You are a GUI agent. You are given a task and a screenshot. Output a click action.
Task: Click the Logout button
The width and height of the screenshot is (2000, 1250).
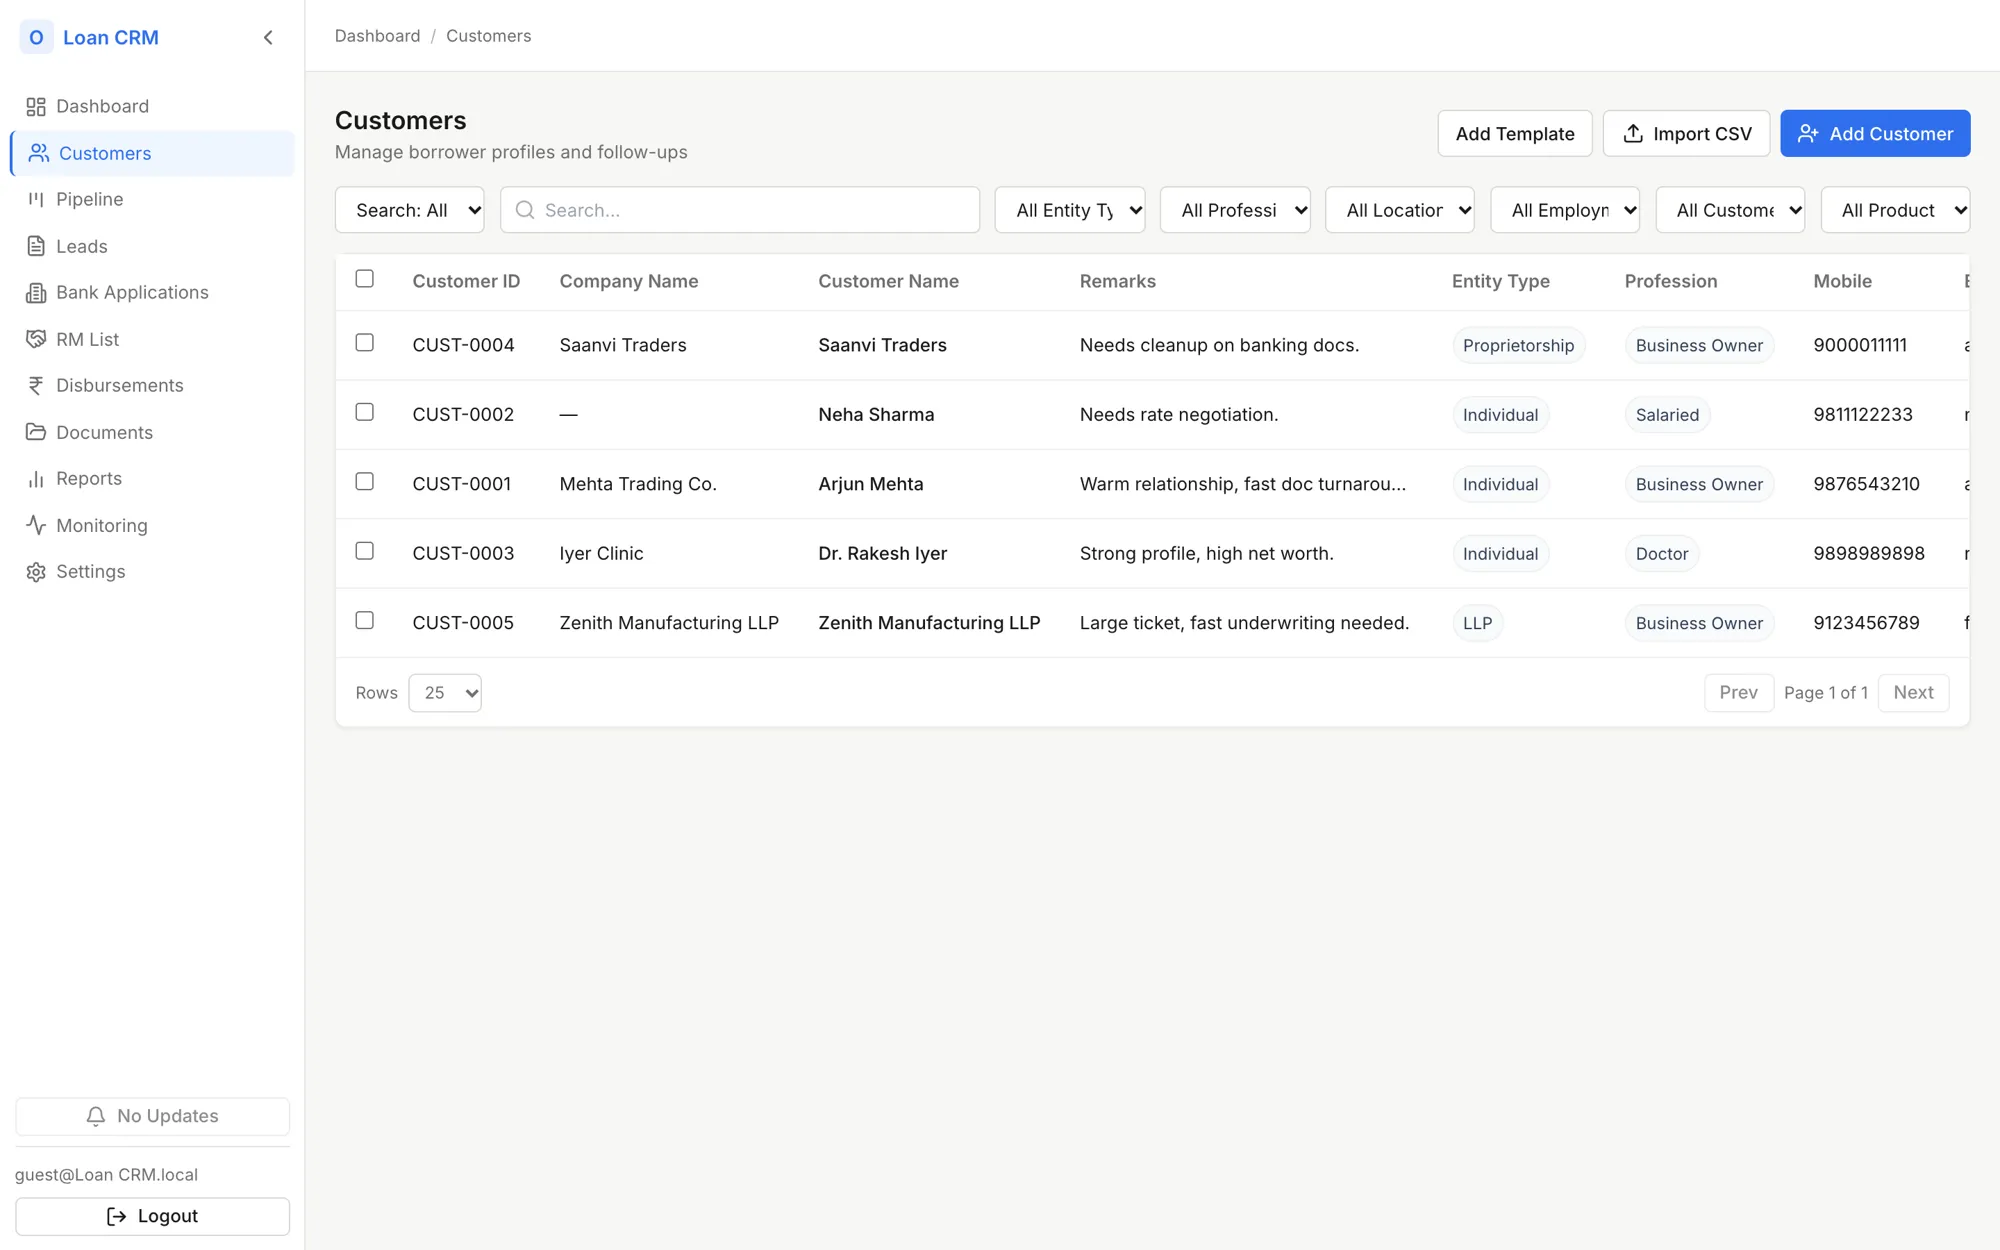(152, 1216)
